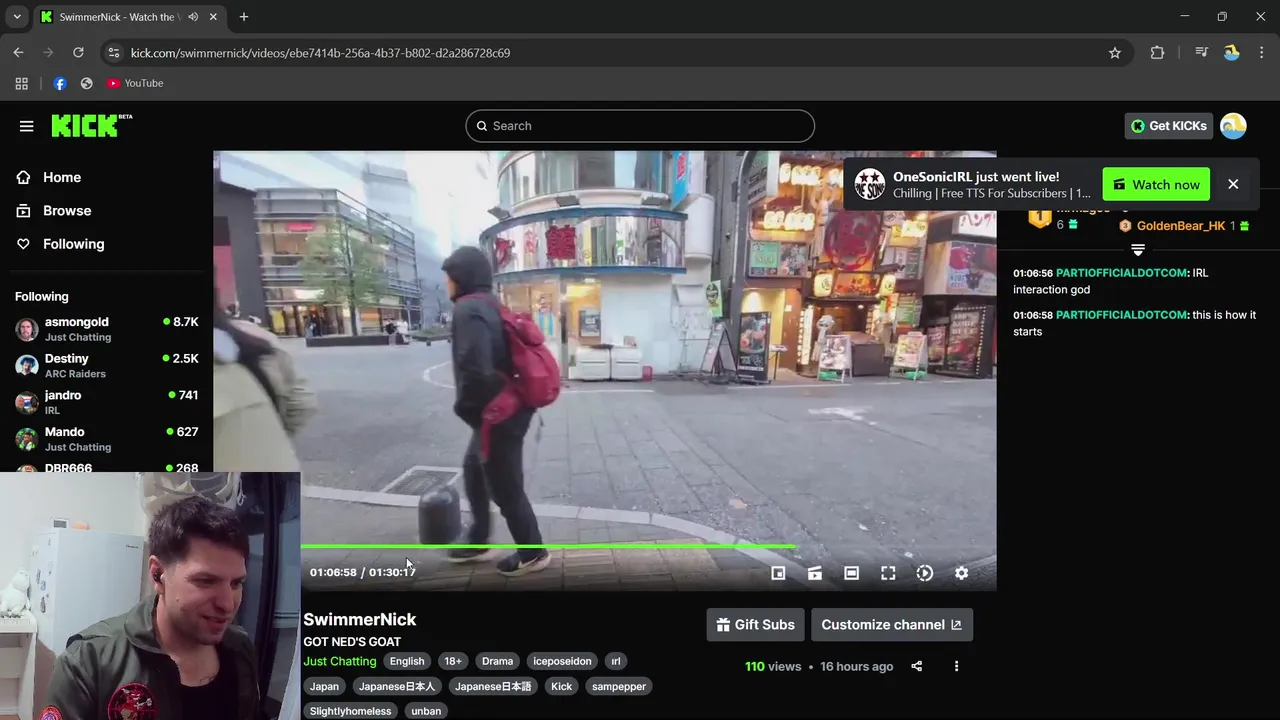
Task: Select the Japanese日本人 tag
Action: [397, 686]
